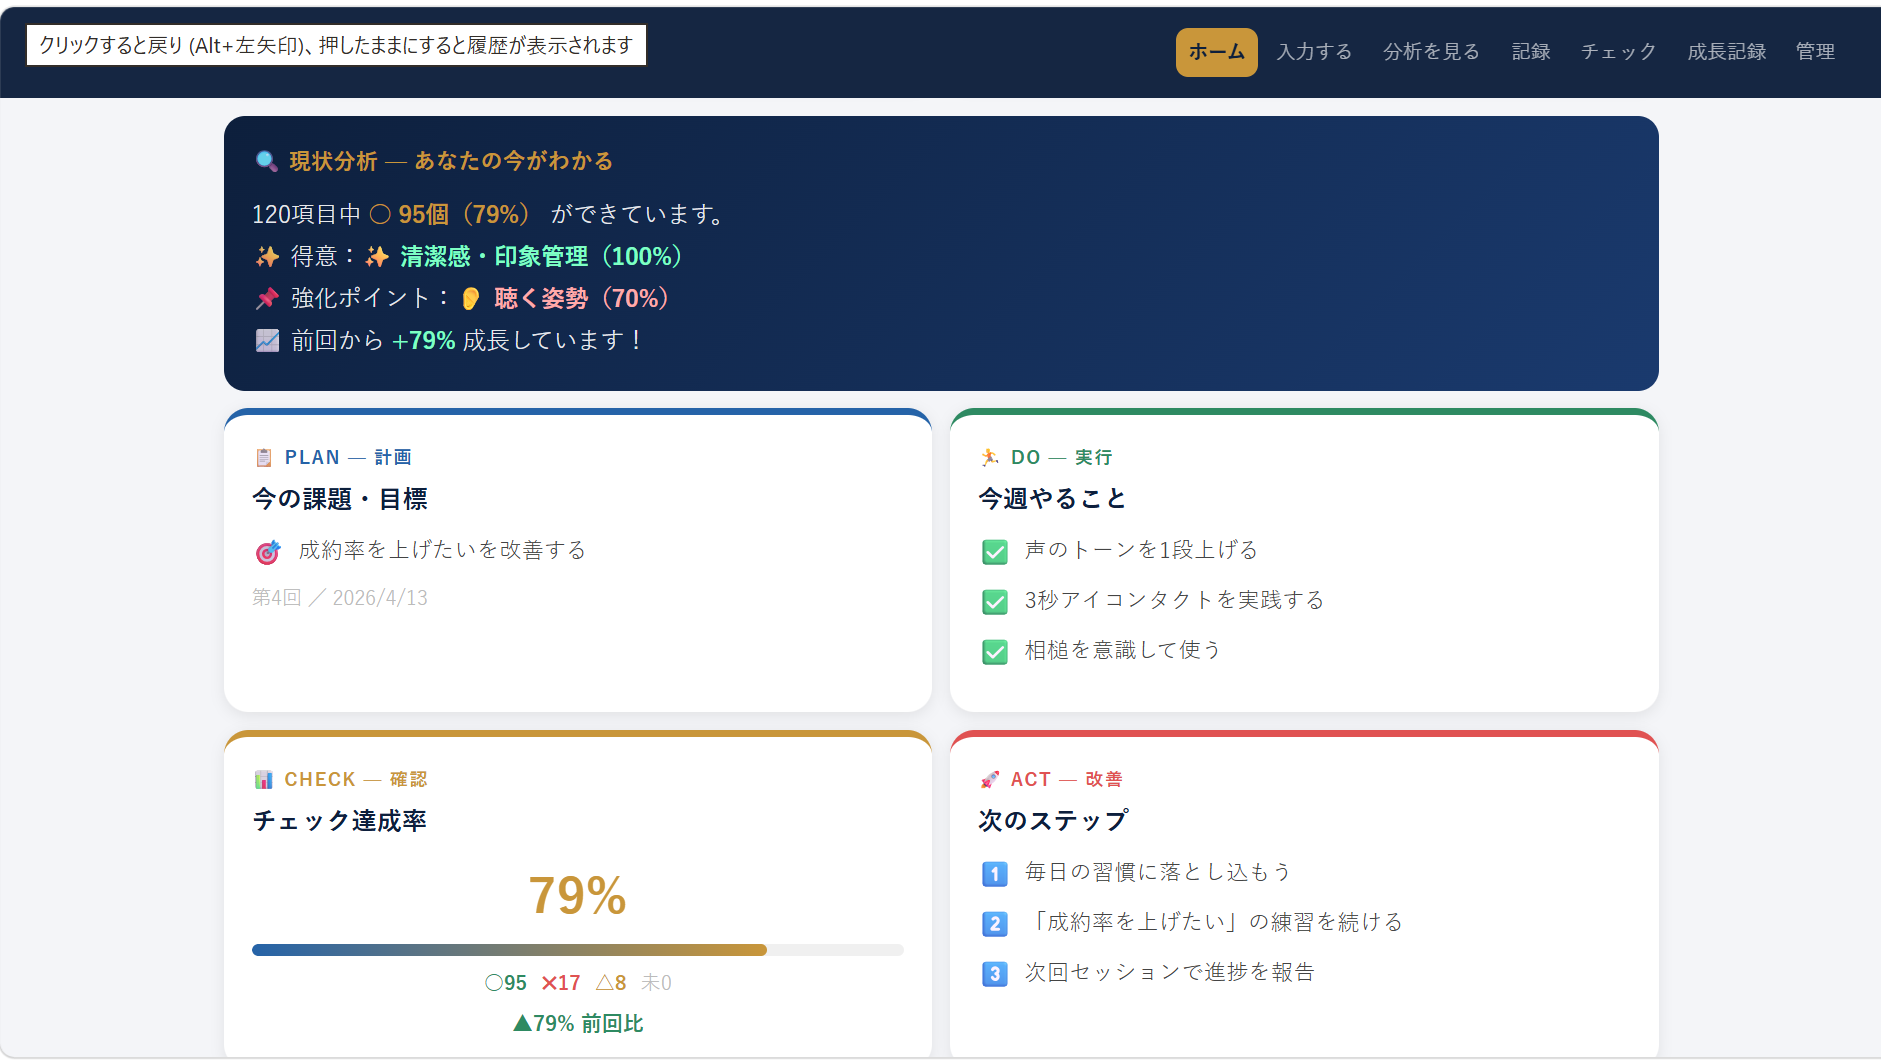The width and height of the screenshot is (1881, 1060).
Task: Click the 95個（79%） summary text
Action: (465, 215)
